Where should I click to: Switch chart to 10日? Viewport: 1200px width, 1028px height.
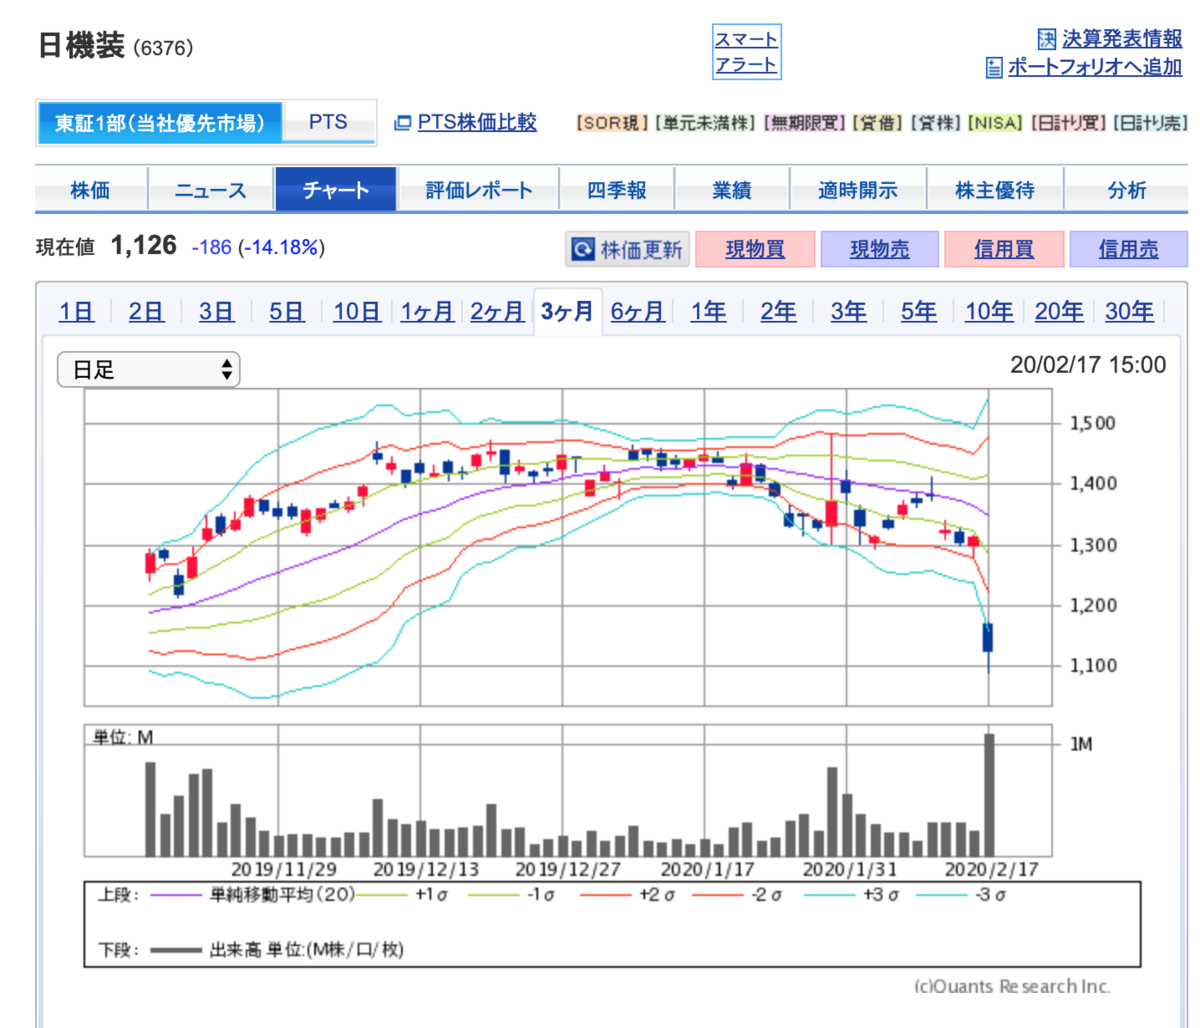(357, 312)
